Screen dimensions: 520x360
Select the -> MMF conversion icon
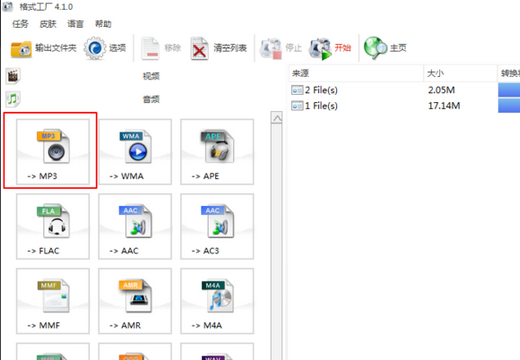coord(53,301)
